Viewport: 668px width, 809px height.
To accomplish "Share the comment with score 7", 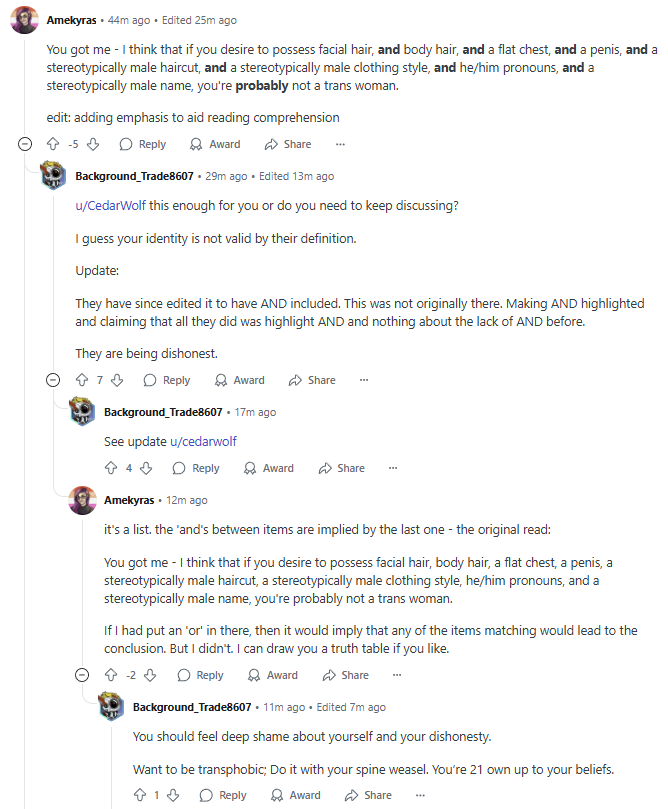I will tap(312, 380).
